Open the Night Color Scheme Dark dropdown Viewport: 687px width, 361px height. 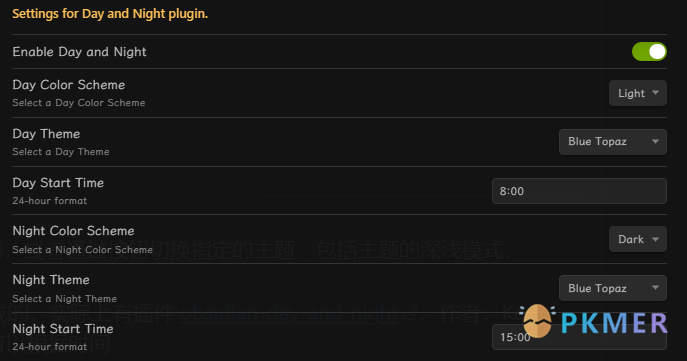(637, 239)
